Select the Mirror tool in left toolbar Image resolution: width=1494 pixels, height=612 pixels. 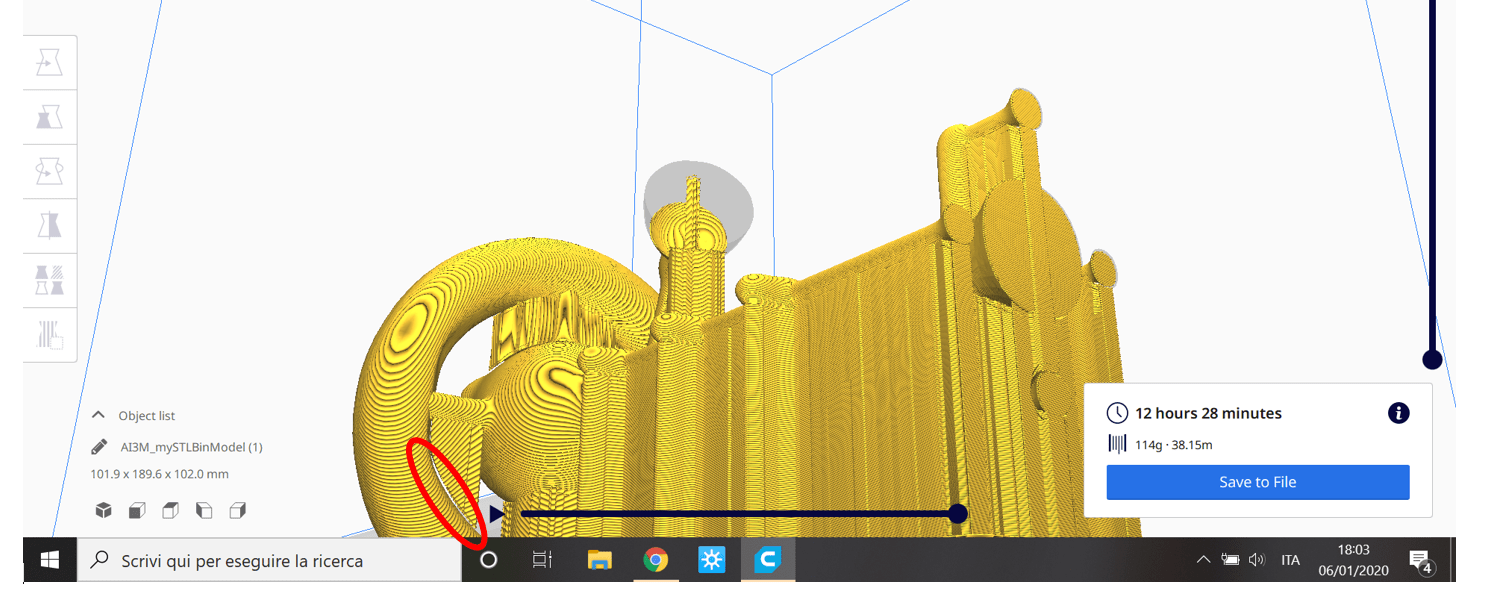click(49, 225)
